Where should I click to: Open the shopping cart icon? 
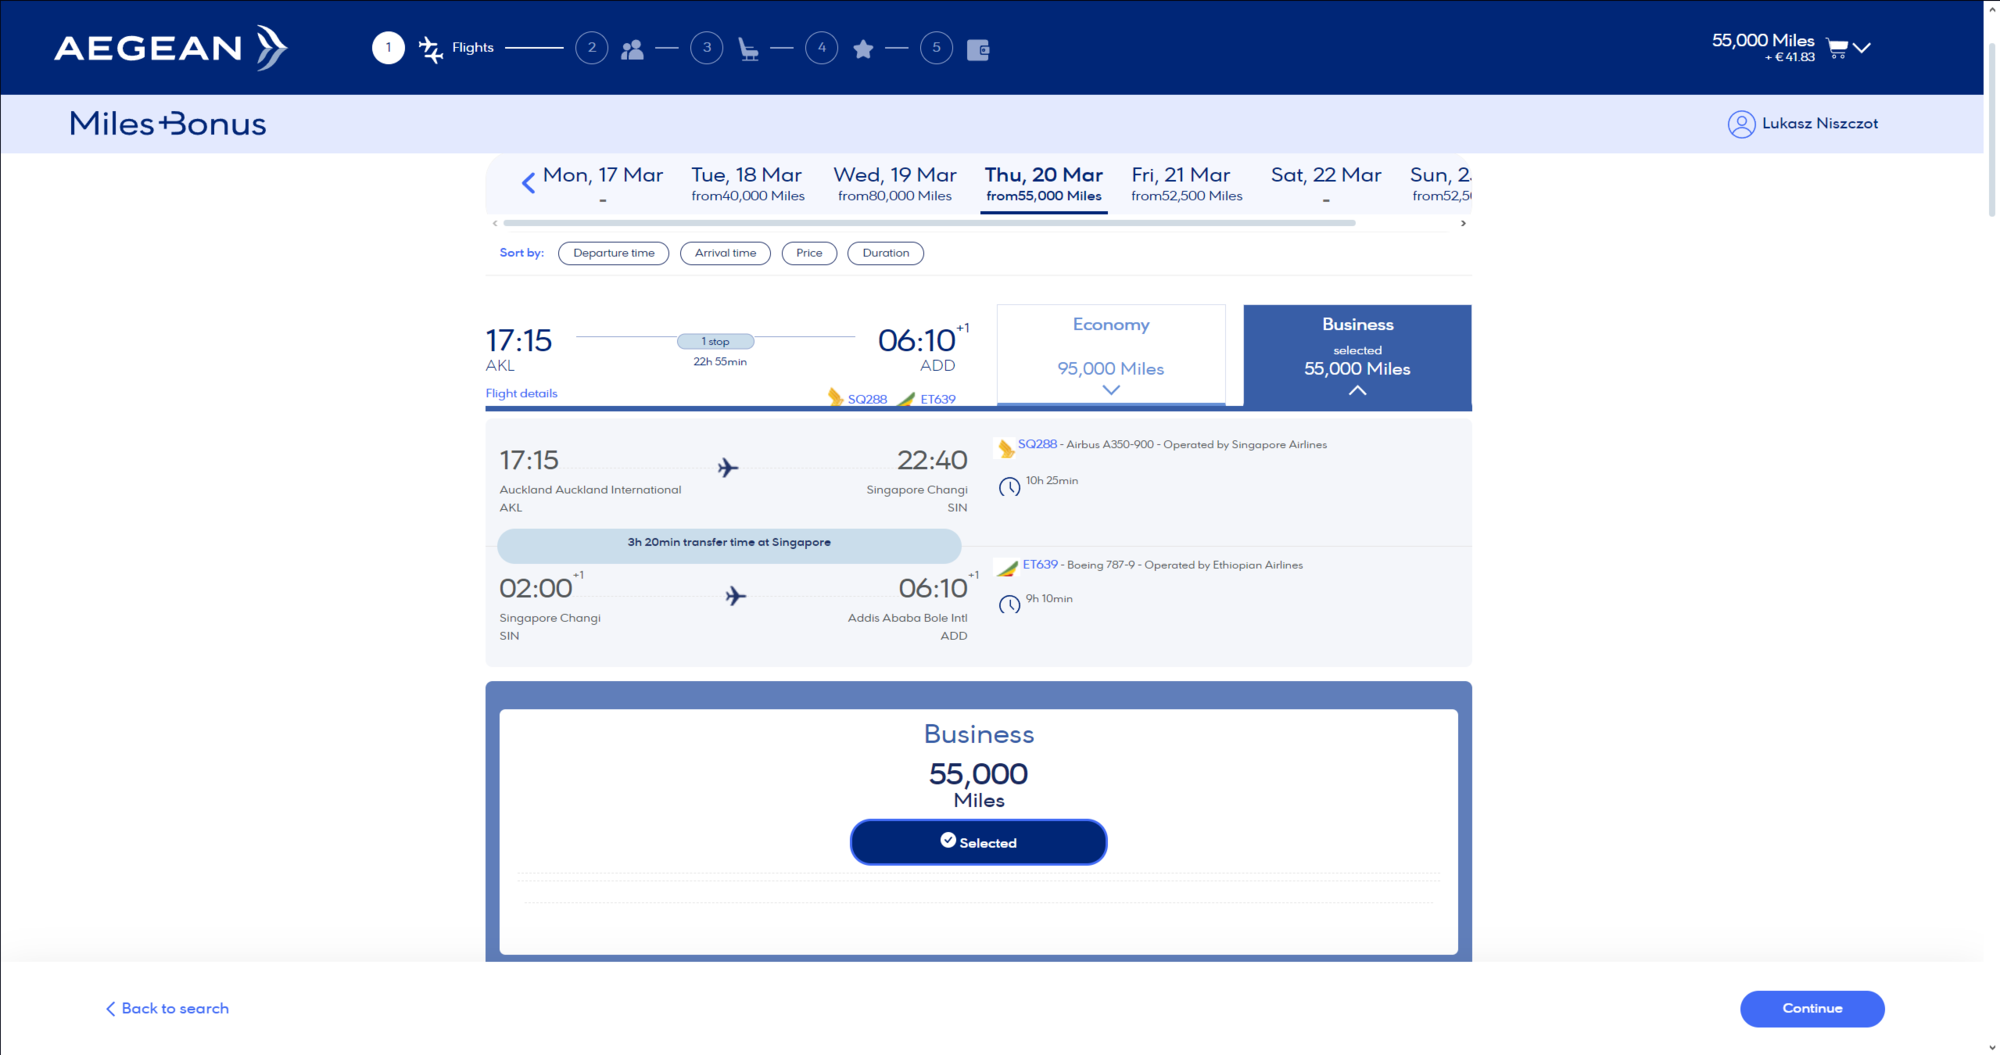[1837, 48]
